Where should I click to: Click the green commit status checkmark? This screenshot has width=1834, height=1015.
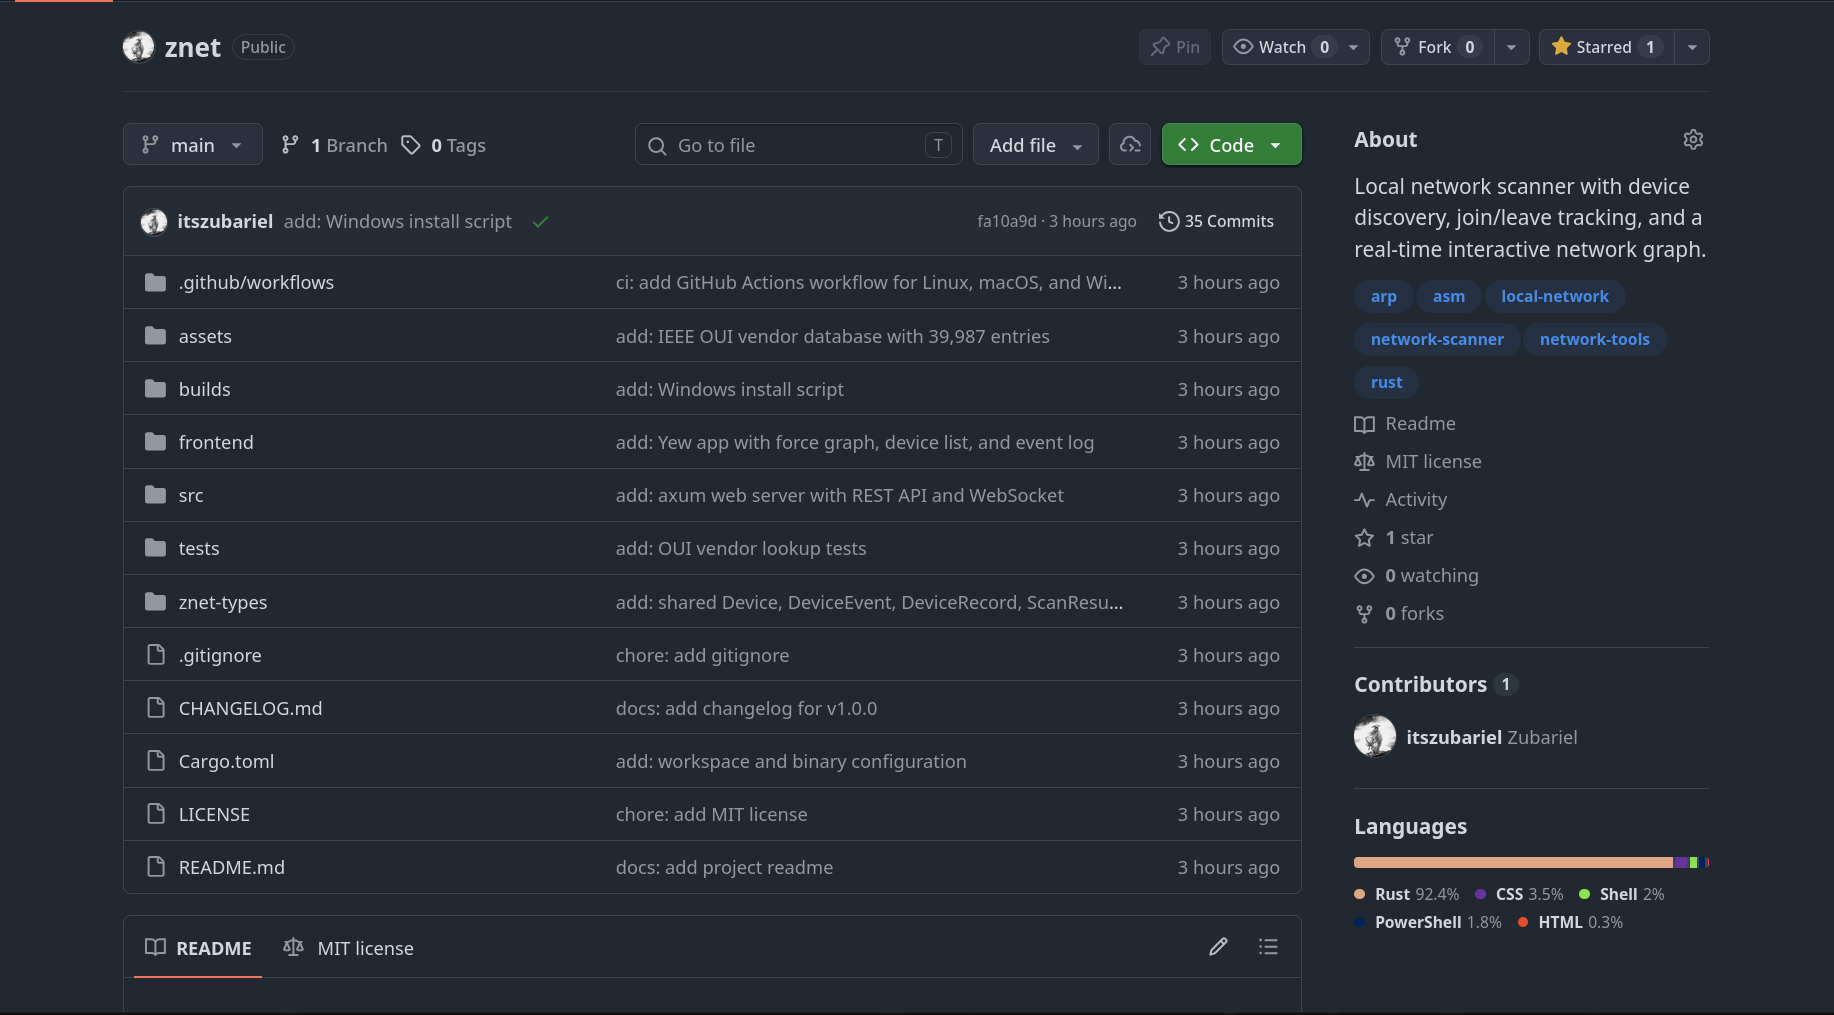[x=541, y=222]
